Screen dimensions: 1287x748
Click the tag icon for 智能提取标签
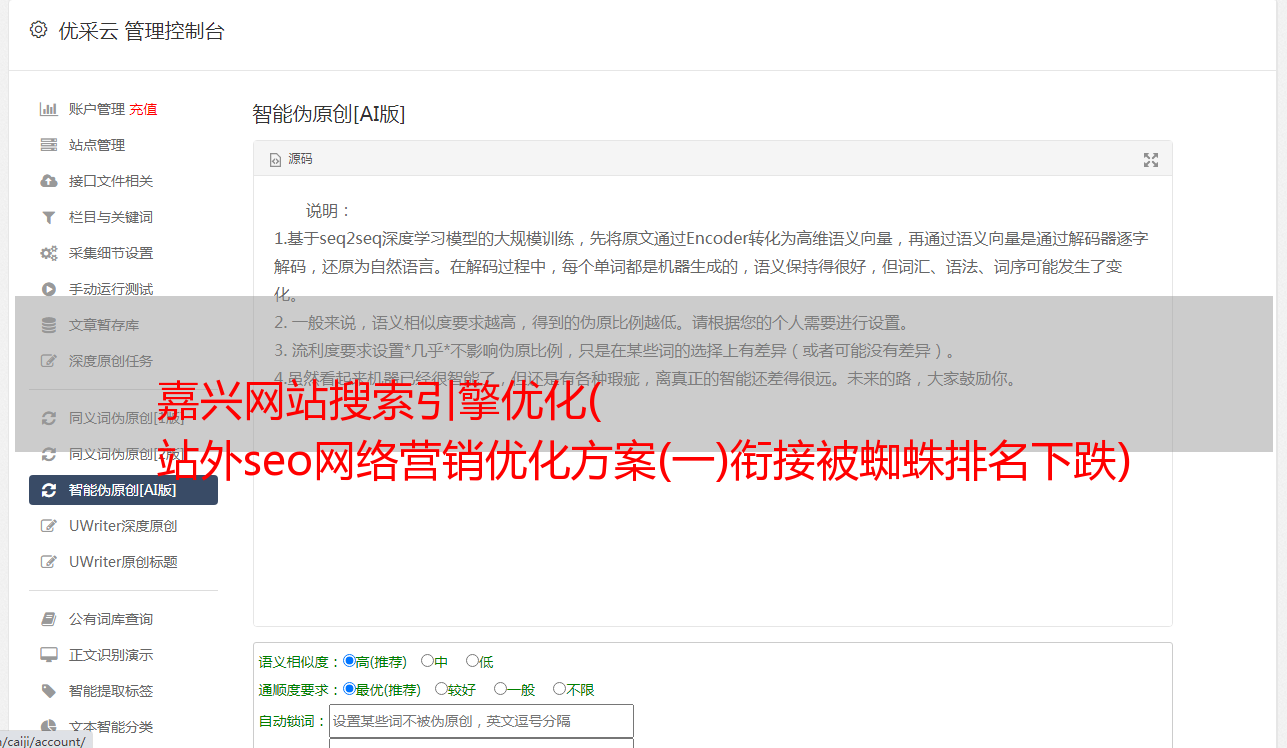[48, 691]
